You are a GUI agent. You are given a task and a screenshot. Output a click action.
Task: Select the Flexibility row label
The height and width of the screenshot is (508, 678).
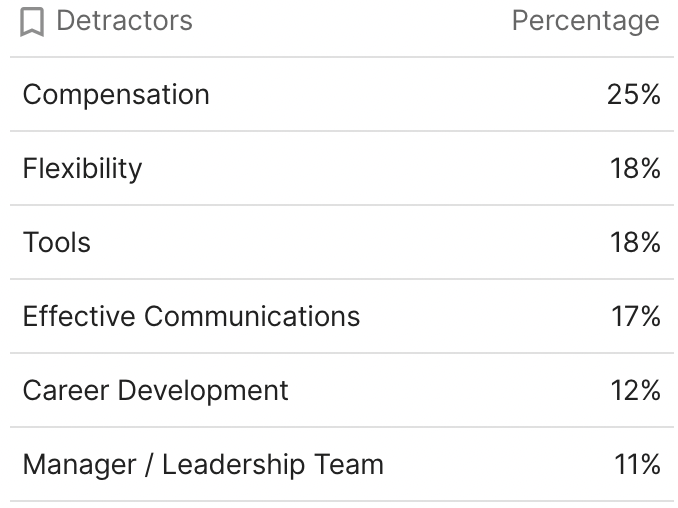point(82,169)
